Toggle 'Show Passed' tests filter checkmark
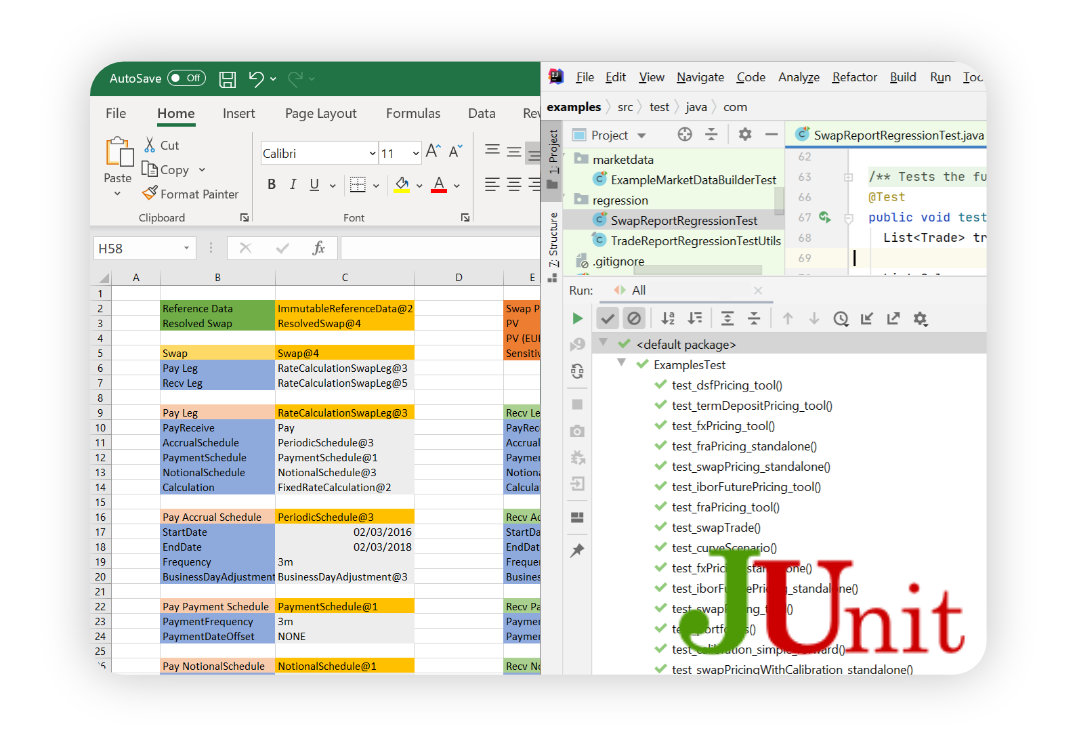Screen dimensions: 1080x739 [607, 318]
